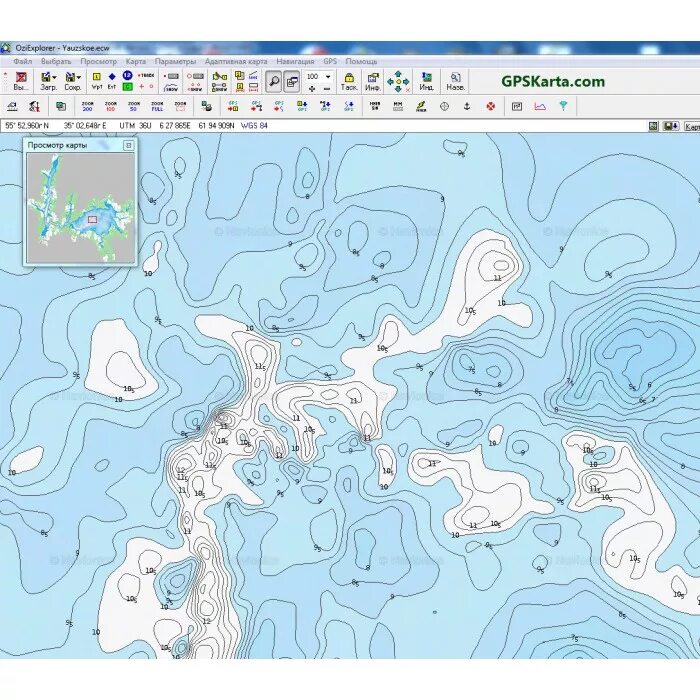Select the Wpt waypoint tool
The image size is (700, 700).
click(x=96, y=81)
